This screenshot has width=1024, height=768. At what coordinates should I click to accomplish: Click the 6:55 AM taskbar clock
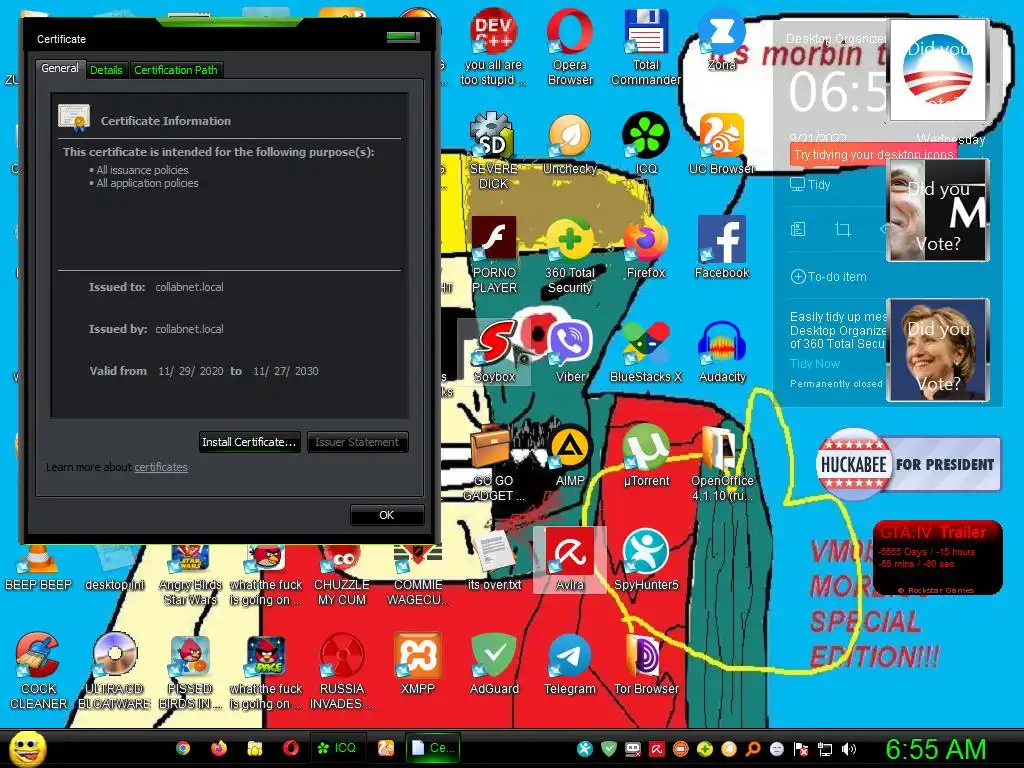pyautogui.click(x=935, y=749)
